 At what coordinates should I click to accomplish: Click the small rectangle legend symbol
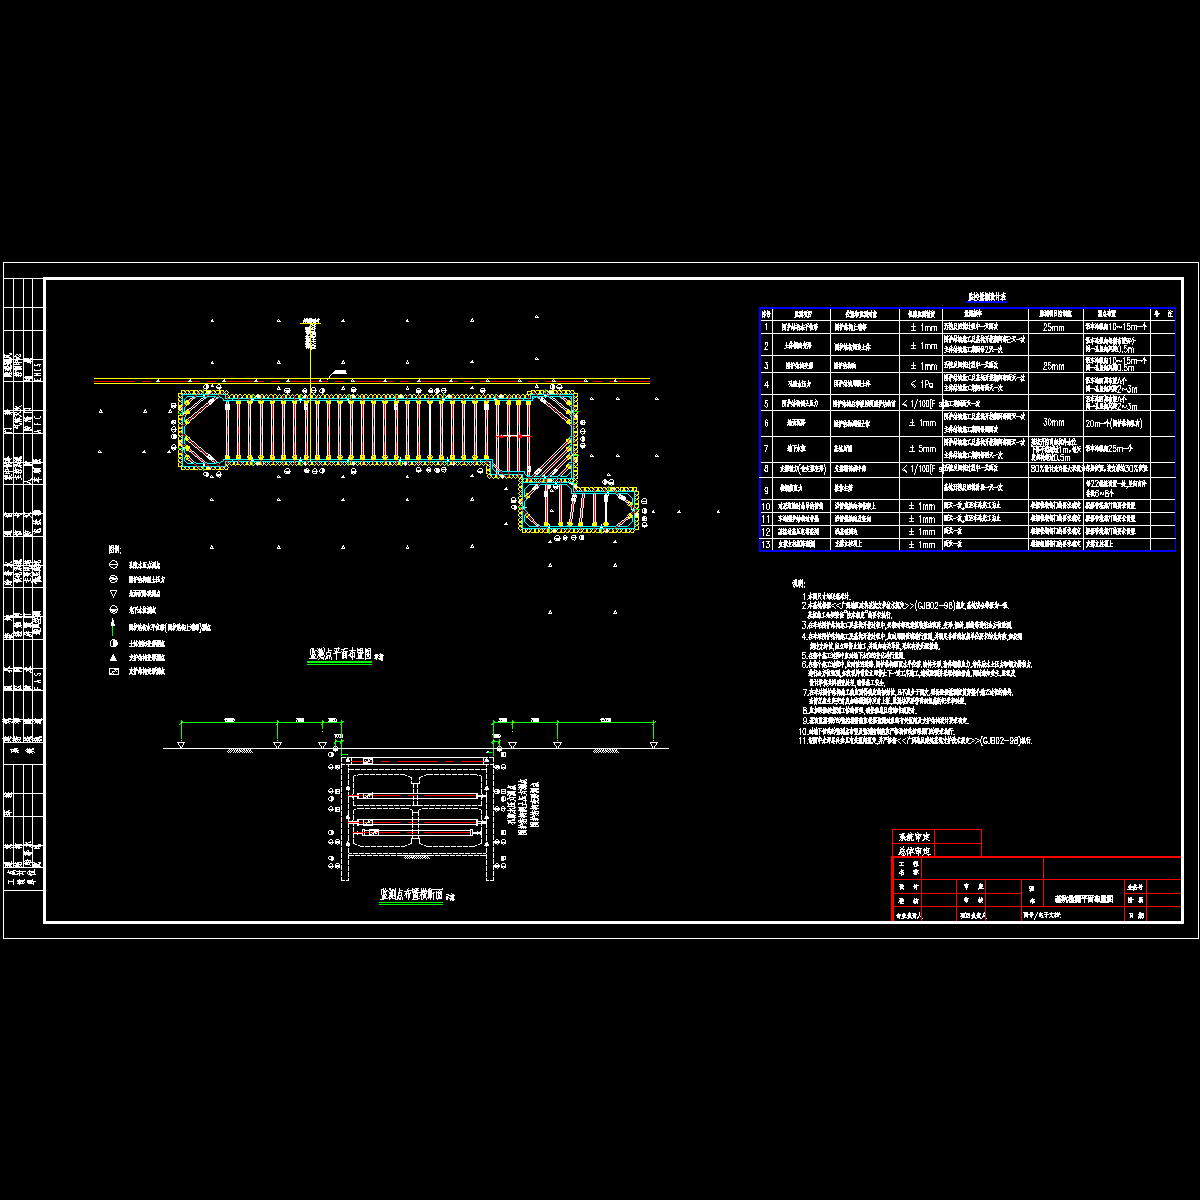coord(113,672)
